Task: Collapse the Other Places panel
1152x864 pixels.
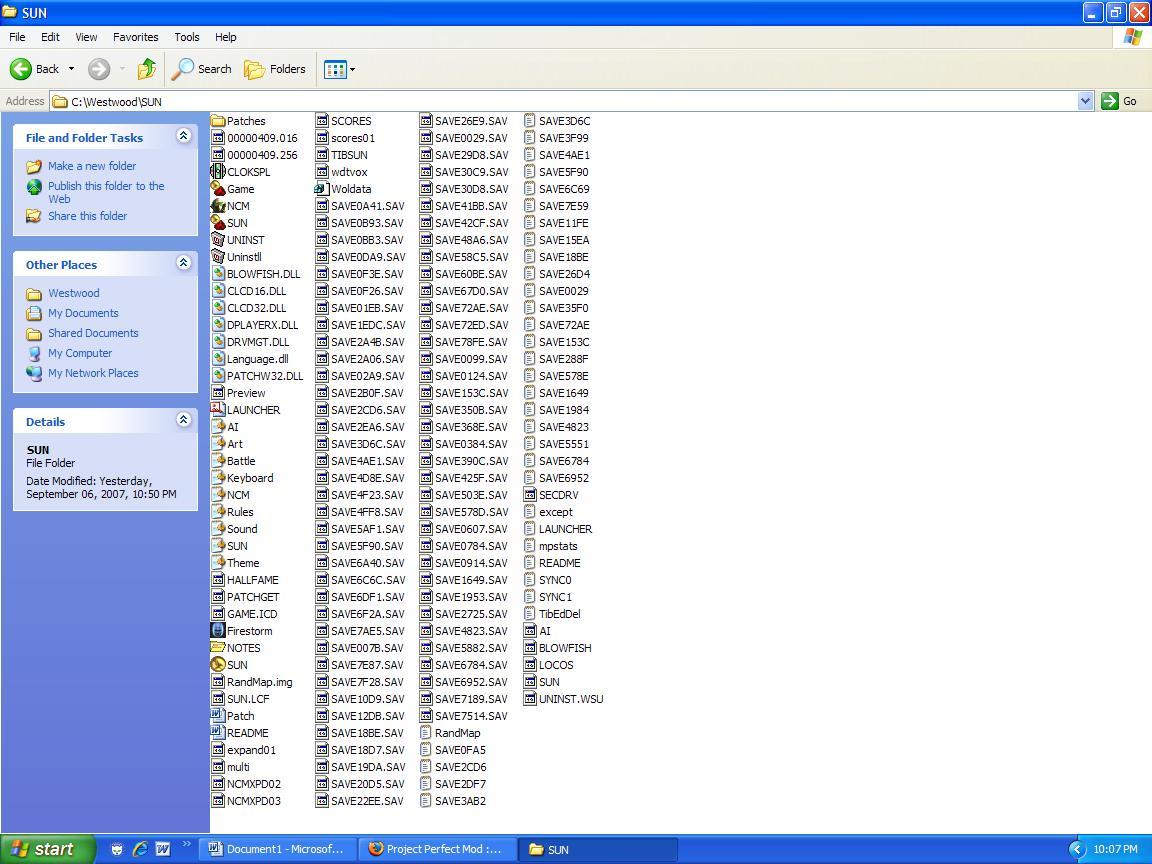Action: coord(184,263)
